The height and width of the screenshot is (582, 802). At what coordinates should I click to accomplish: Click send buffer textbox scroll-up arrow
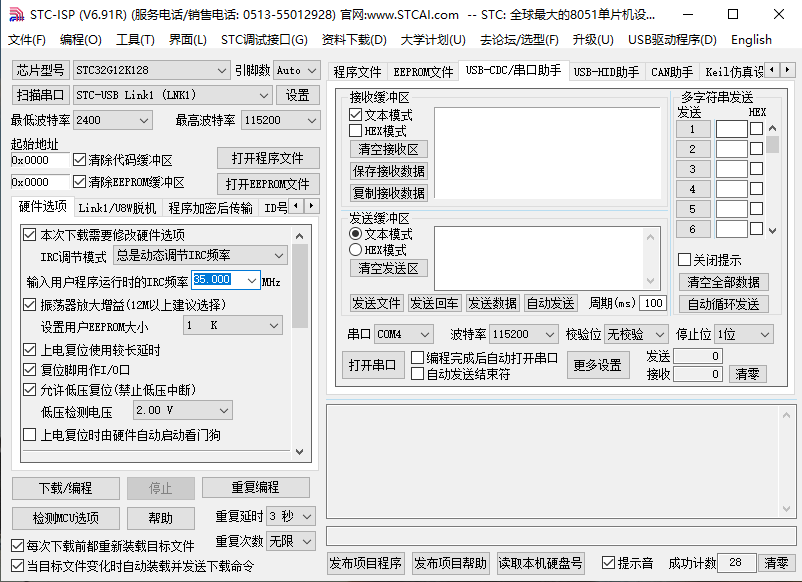pos(650,237)
